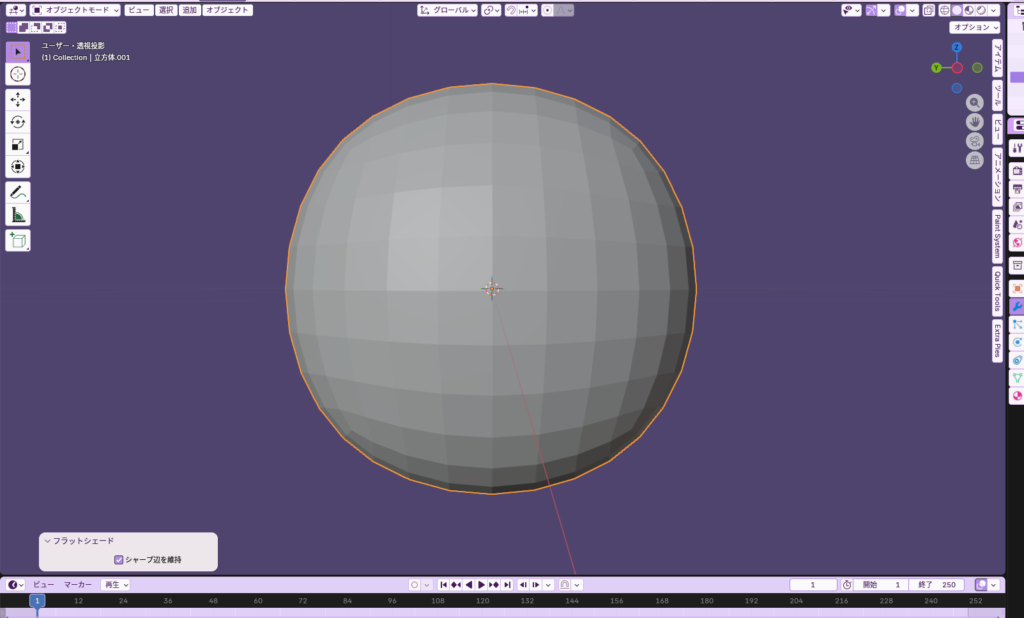The width and height of the screenshot is (1024, 618).
Task: Click the green Y axis gizmo handle
Action: pos(936,68)
